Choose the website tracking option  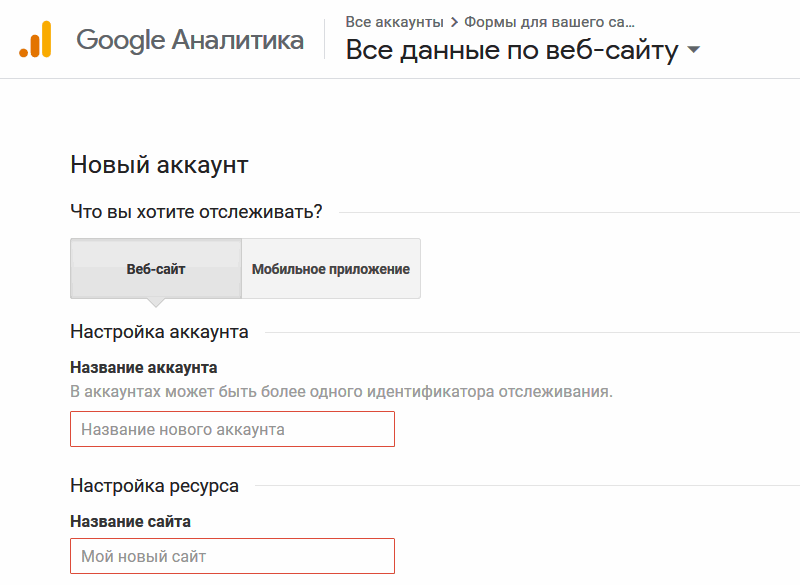155,268
